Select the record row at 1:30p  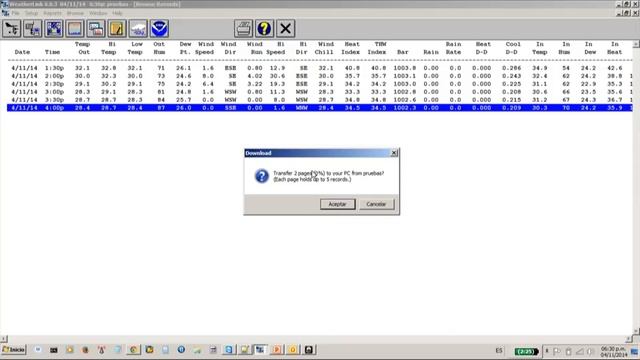[320, 68]
